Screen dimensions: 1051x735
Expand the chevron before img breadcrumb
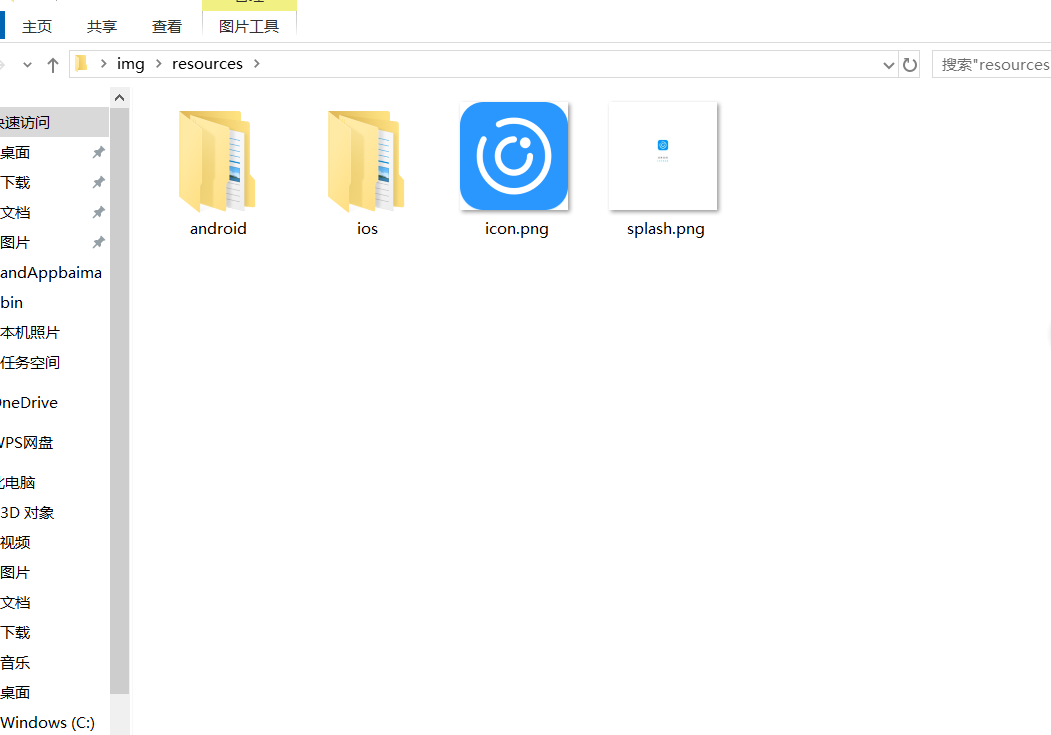tap(103, 64)
